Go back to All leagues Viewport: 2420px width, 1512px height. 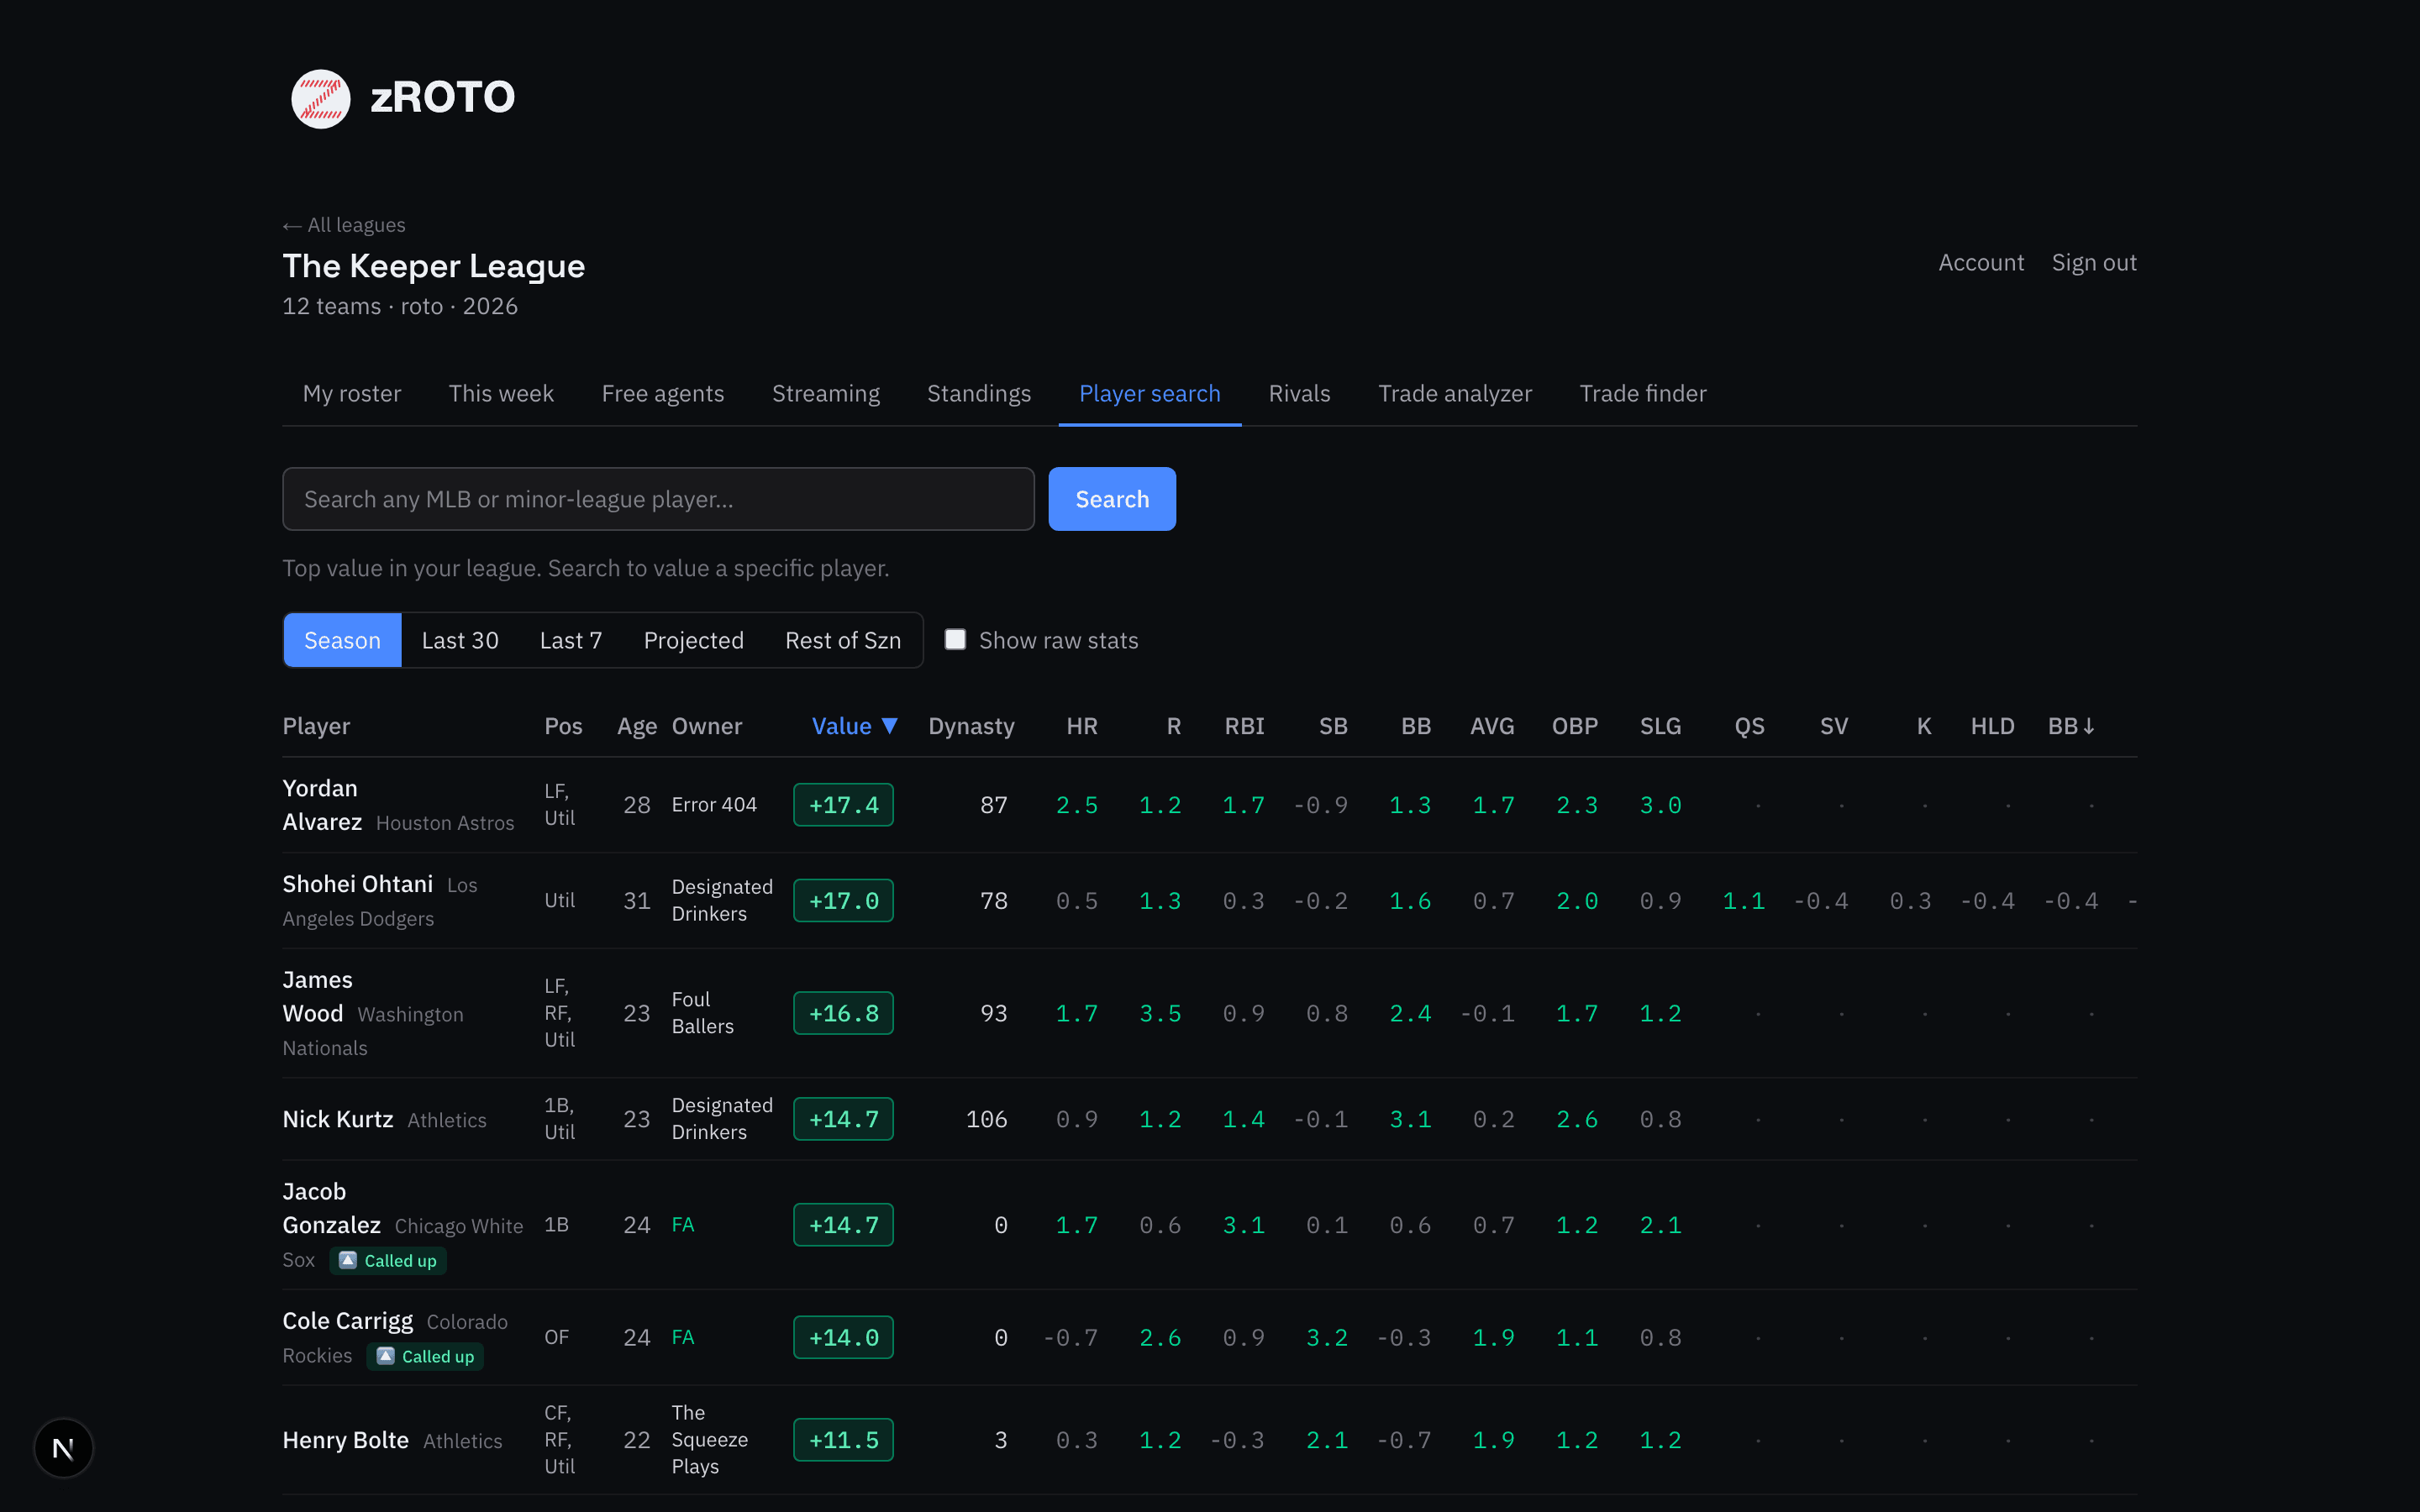click(x=344, y=225)
